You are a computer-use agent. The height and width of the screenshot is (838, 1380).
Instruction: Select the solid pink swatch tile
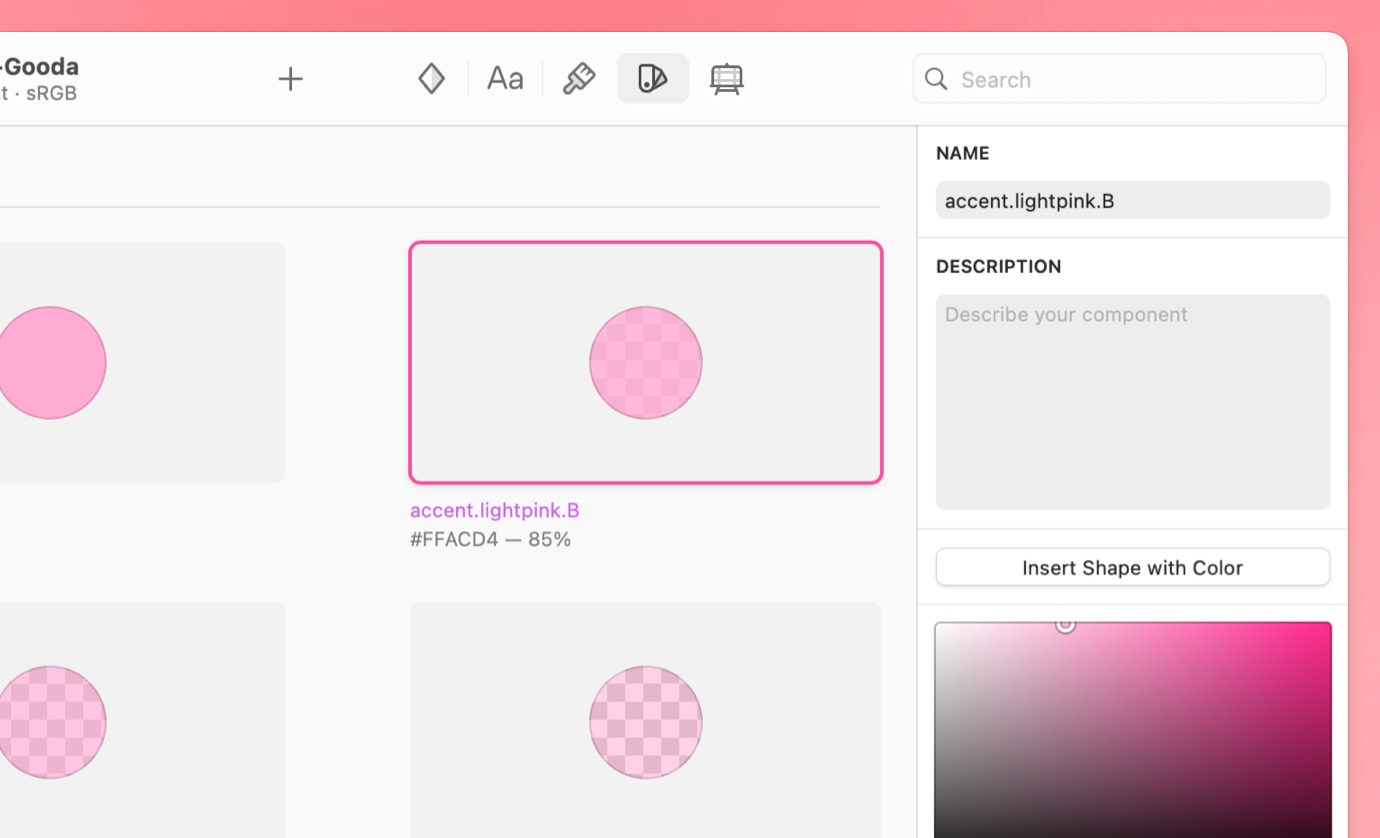pyautogui.click(x=140, y=362)
